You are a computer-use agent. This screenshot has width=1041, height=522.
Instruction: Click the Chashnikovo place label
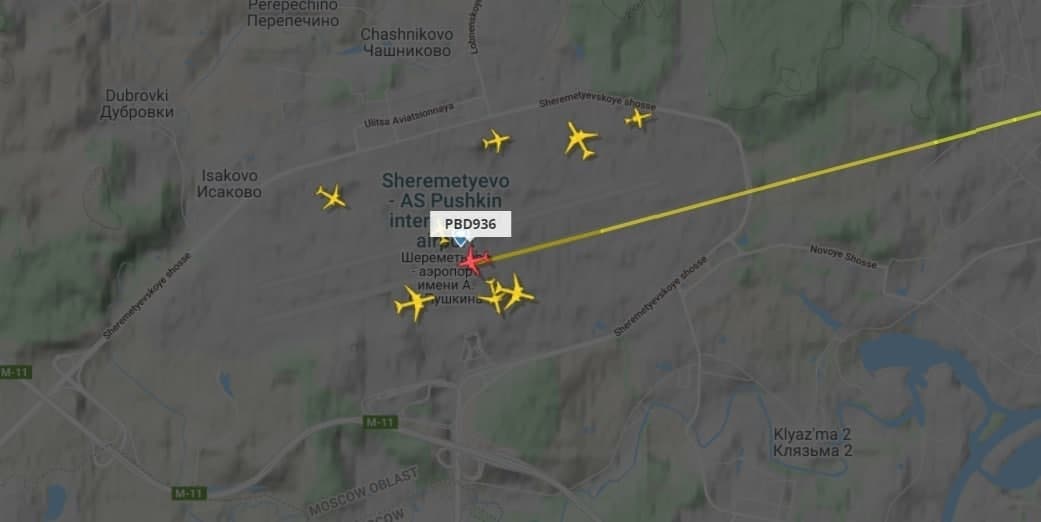407,42
